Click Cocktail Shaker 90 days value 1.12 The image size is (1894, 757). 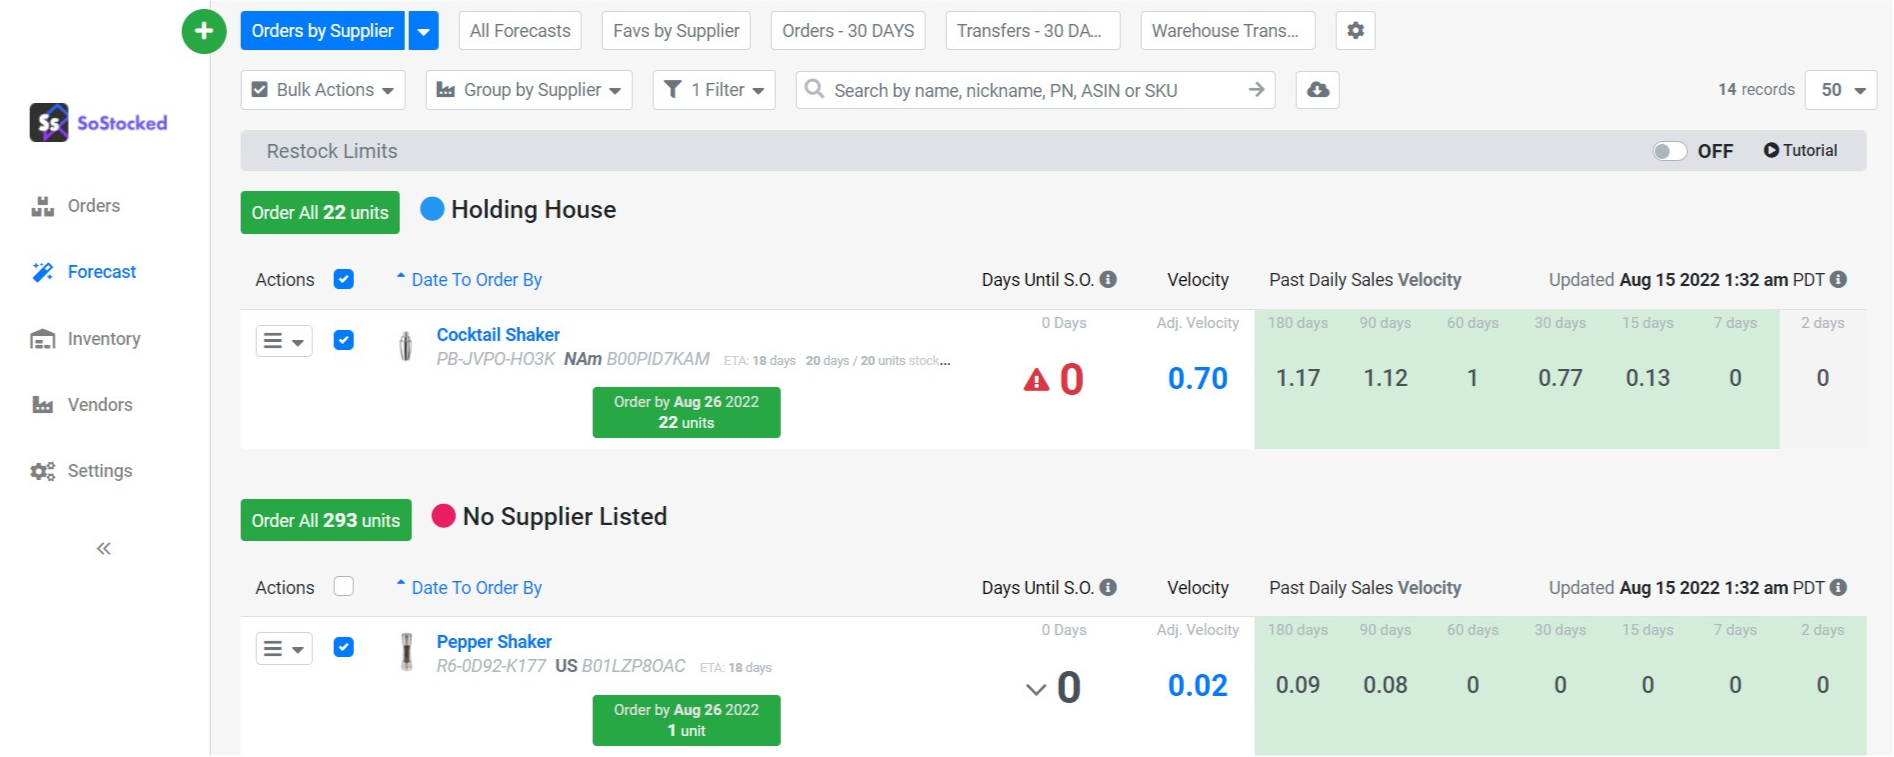pos(1385,378)
